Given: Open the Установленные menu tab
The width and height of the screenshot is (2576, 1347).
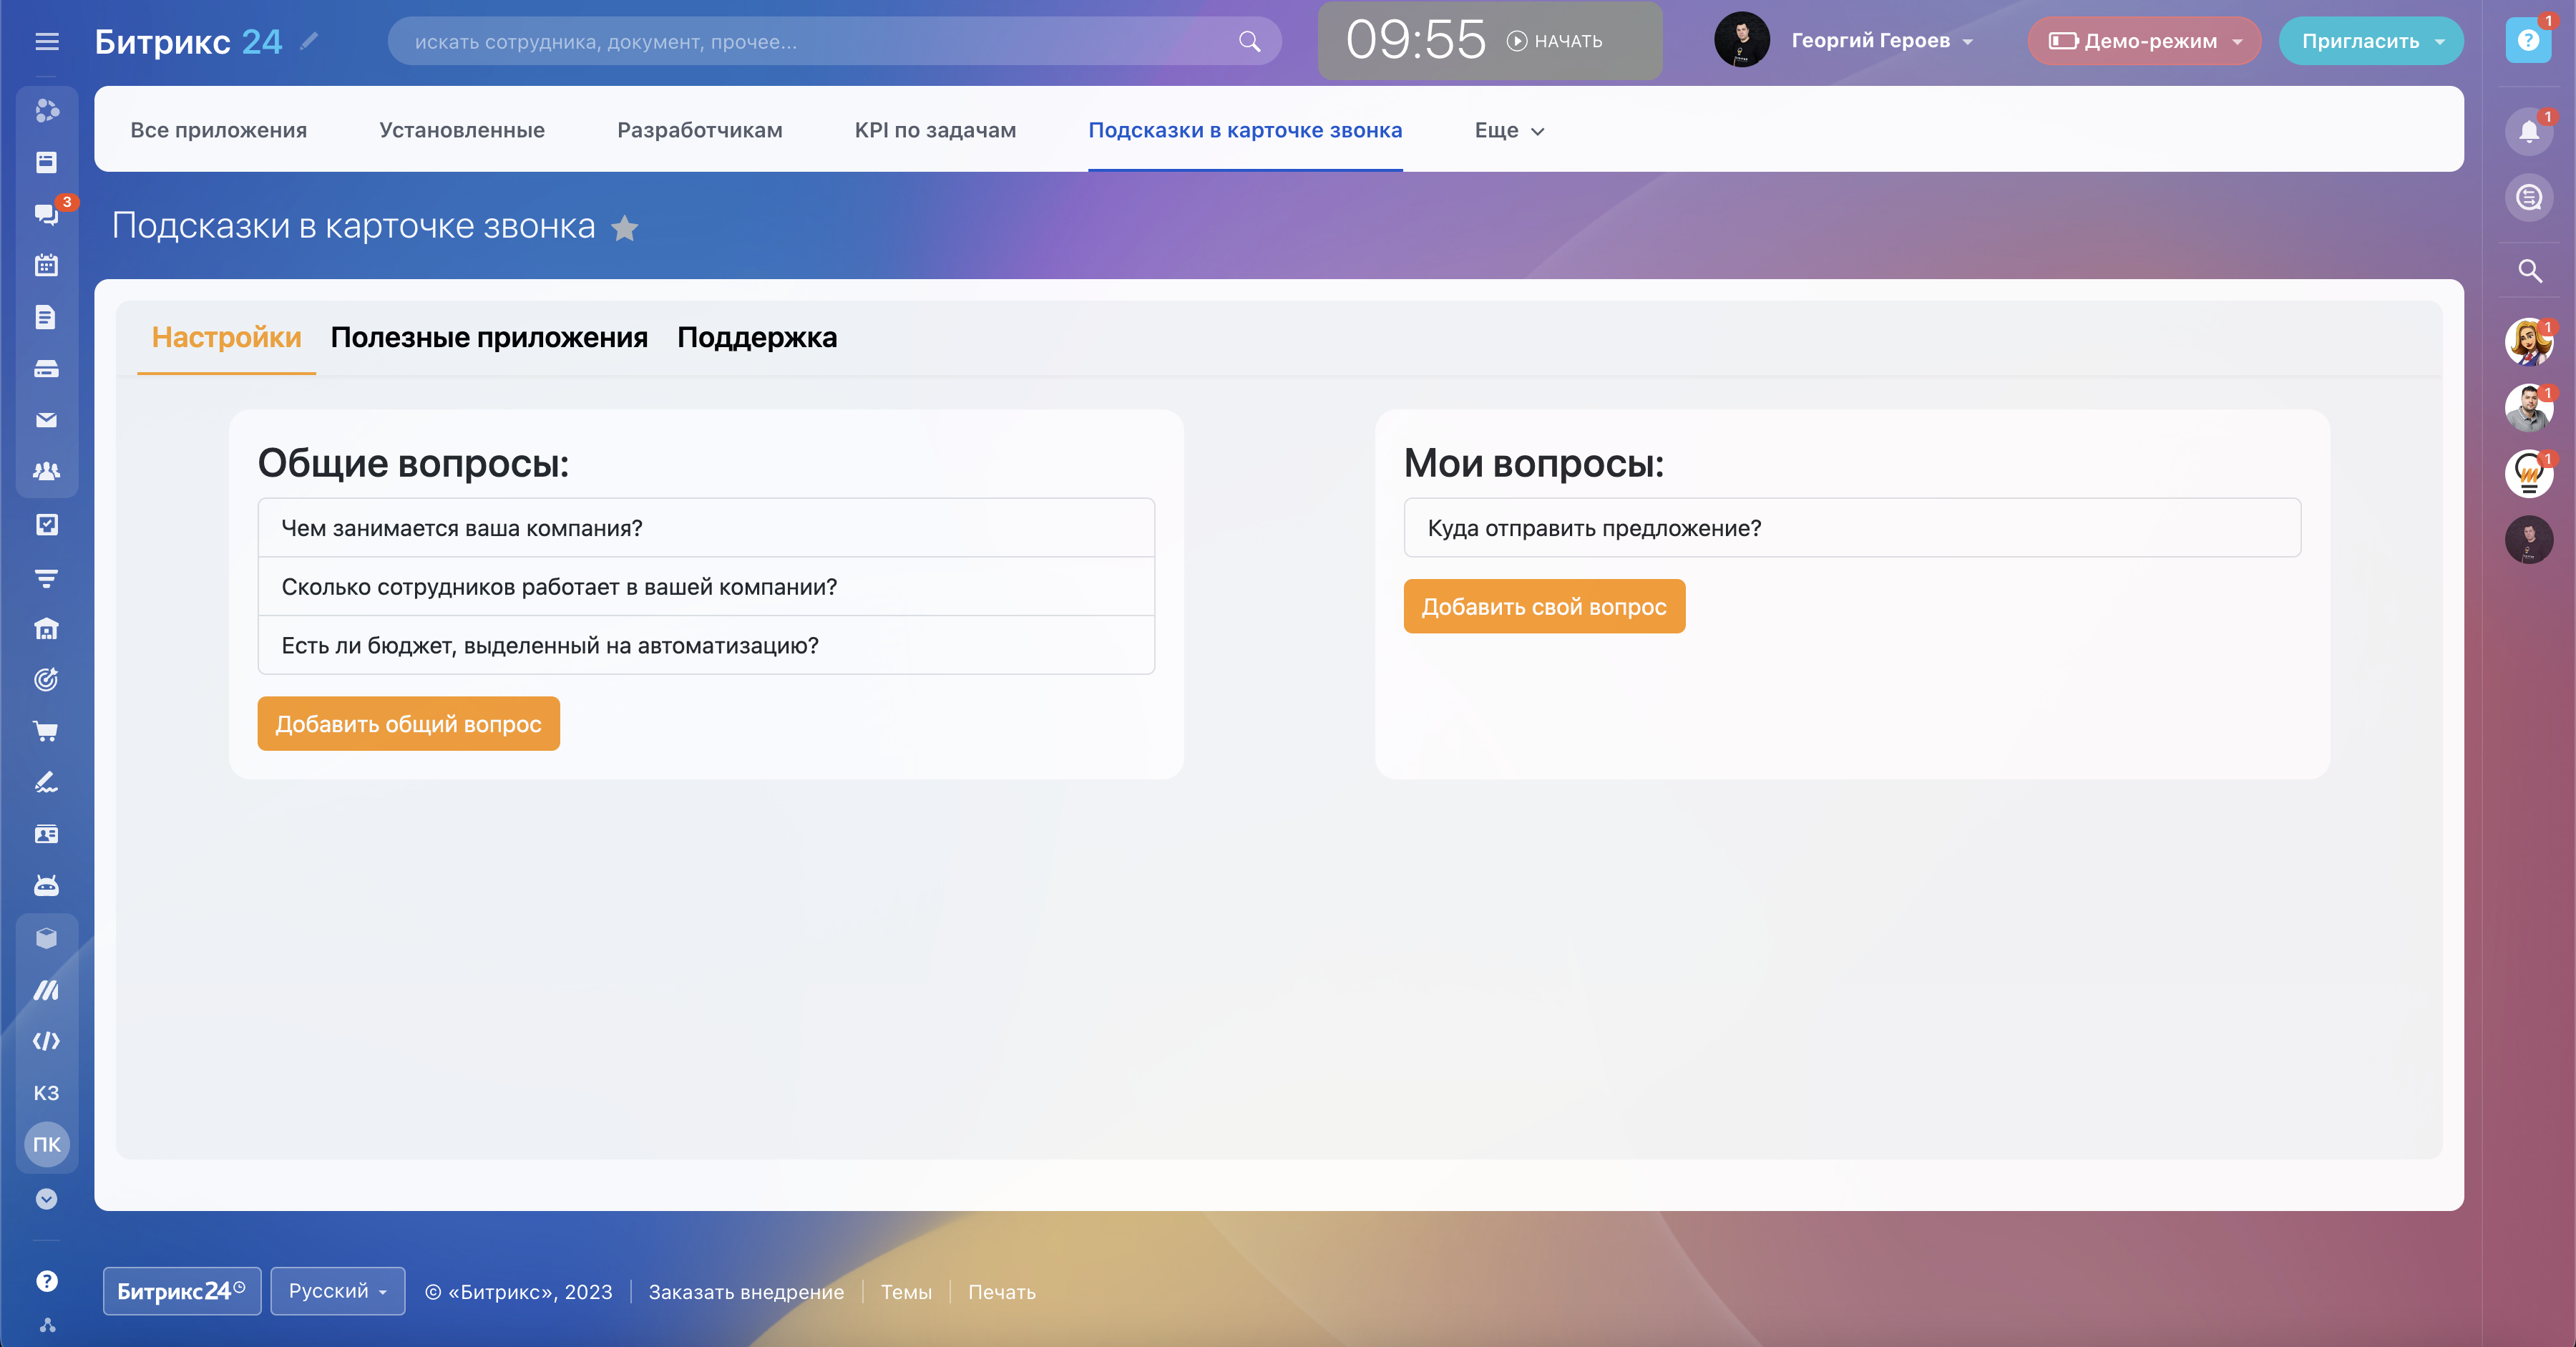Looking at the screenshot, I should (x=461, y=130).
